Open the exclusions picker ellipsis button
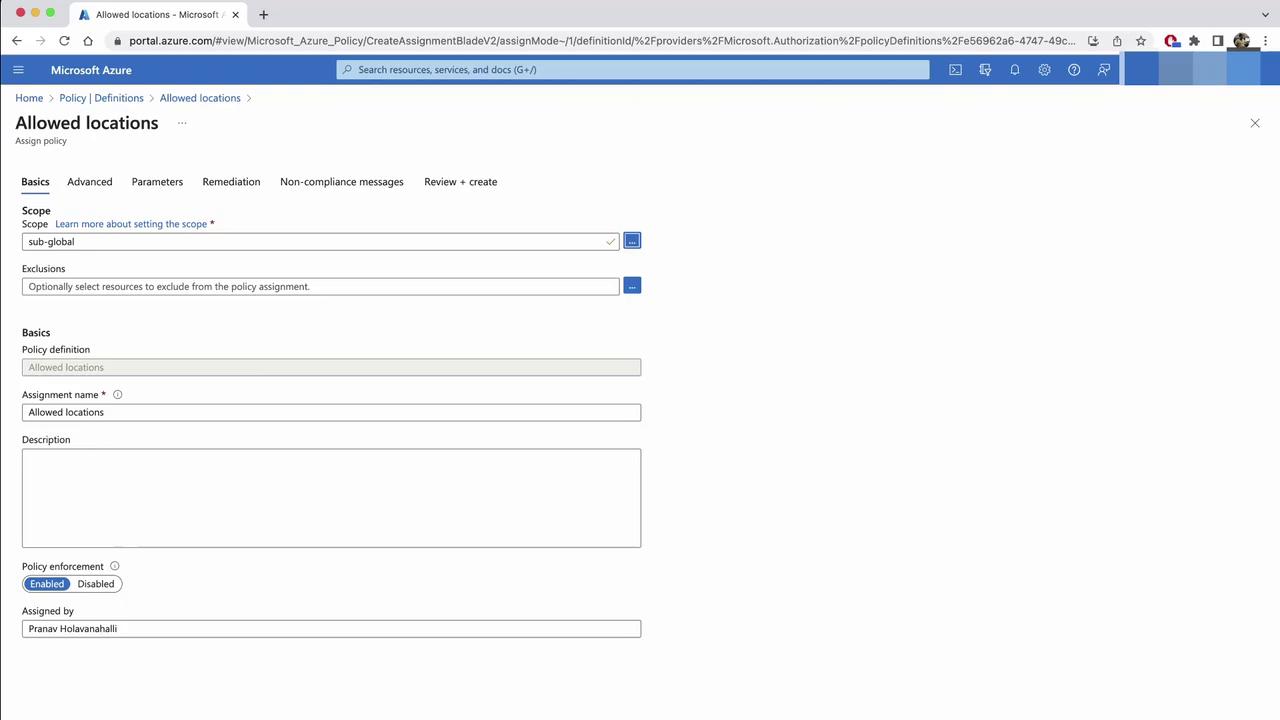1280x720 pixels. [x=632, y=286]
